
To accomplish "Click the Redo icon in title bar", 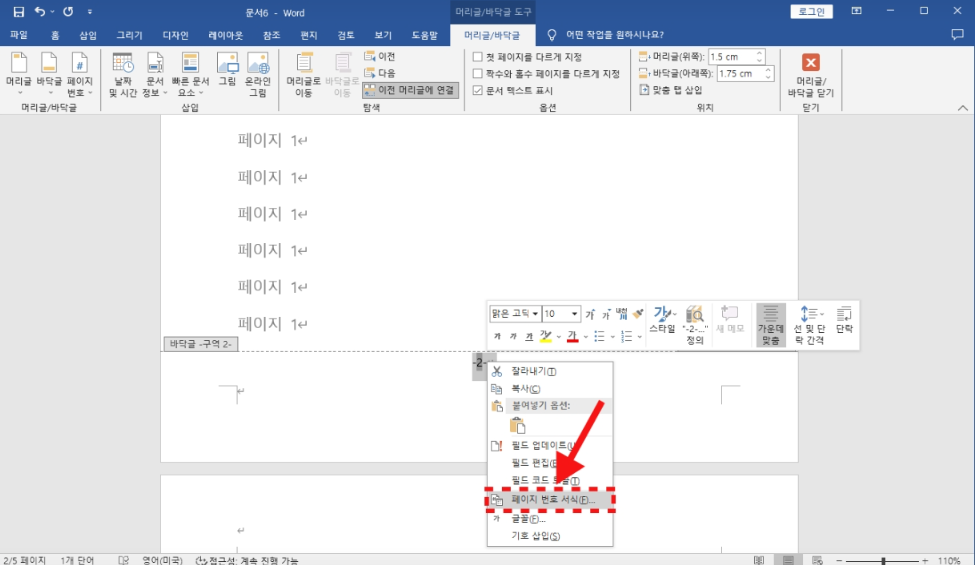I will pyautogui.click(x=68, y=12).
